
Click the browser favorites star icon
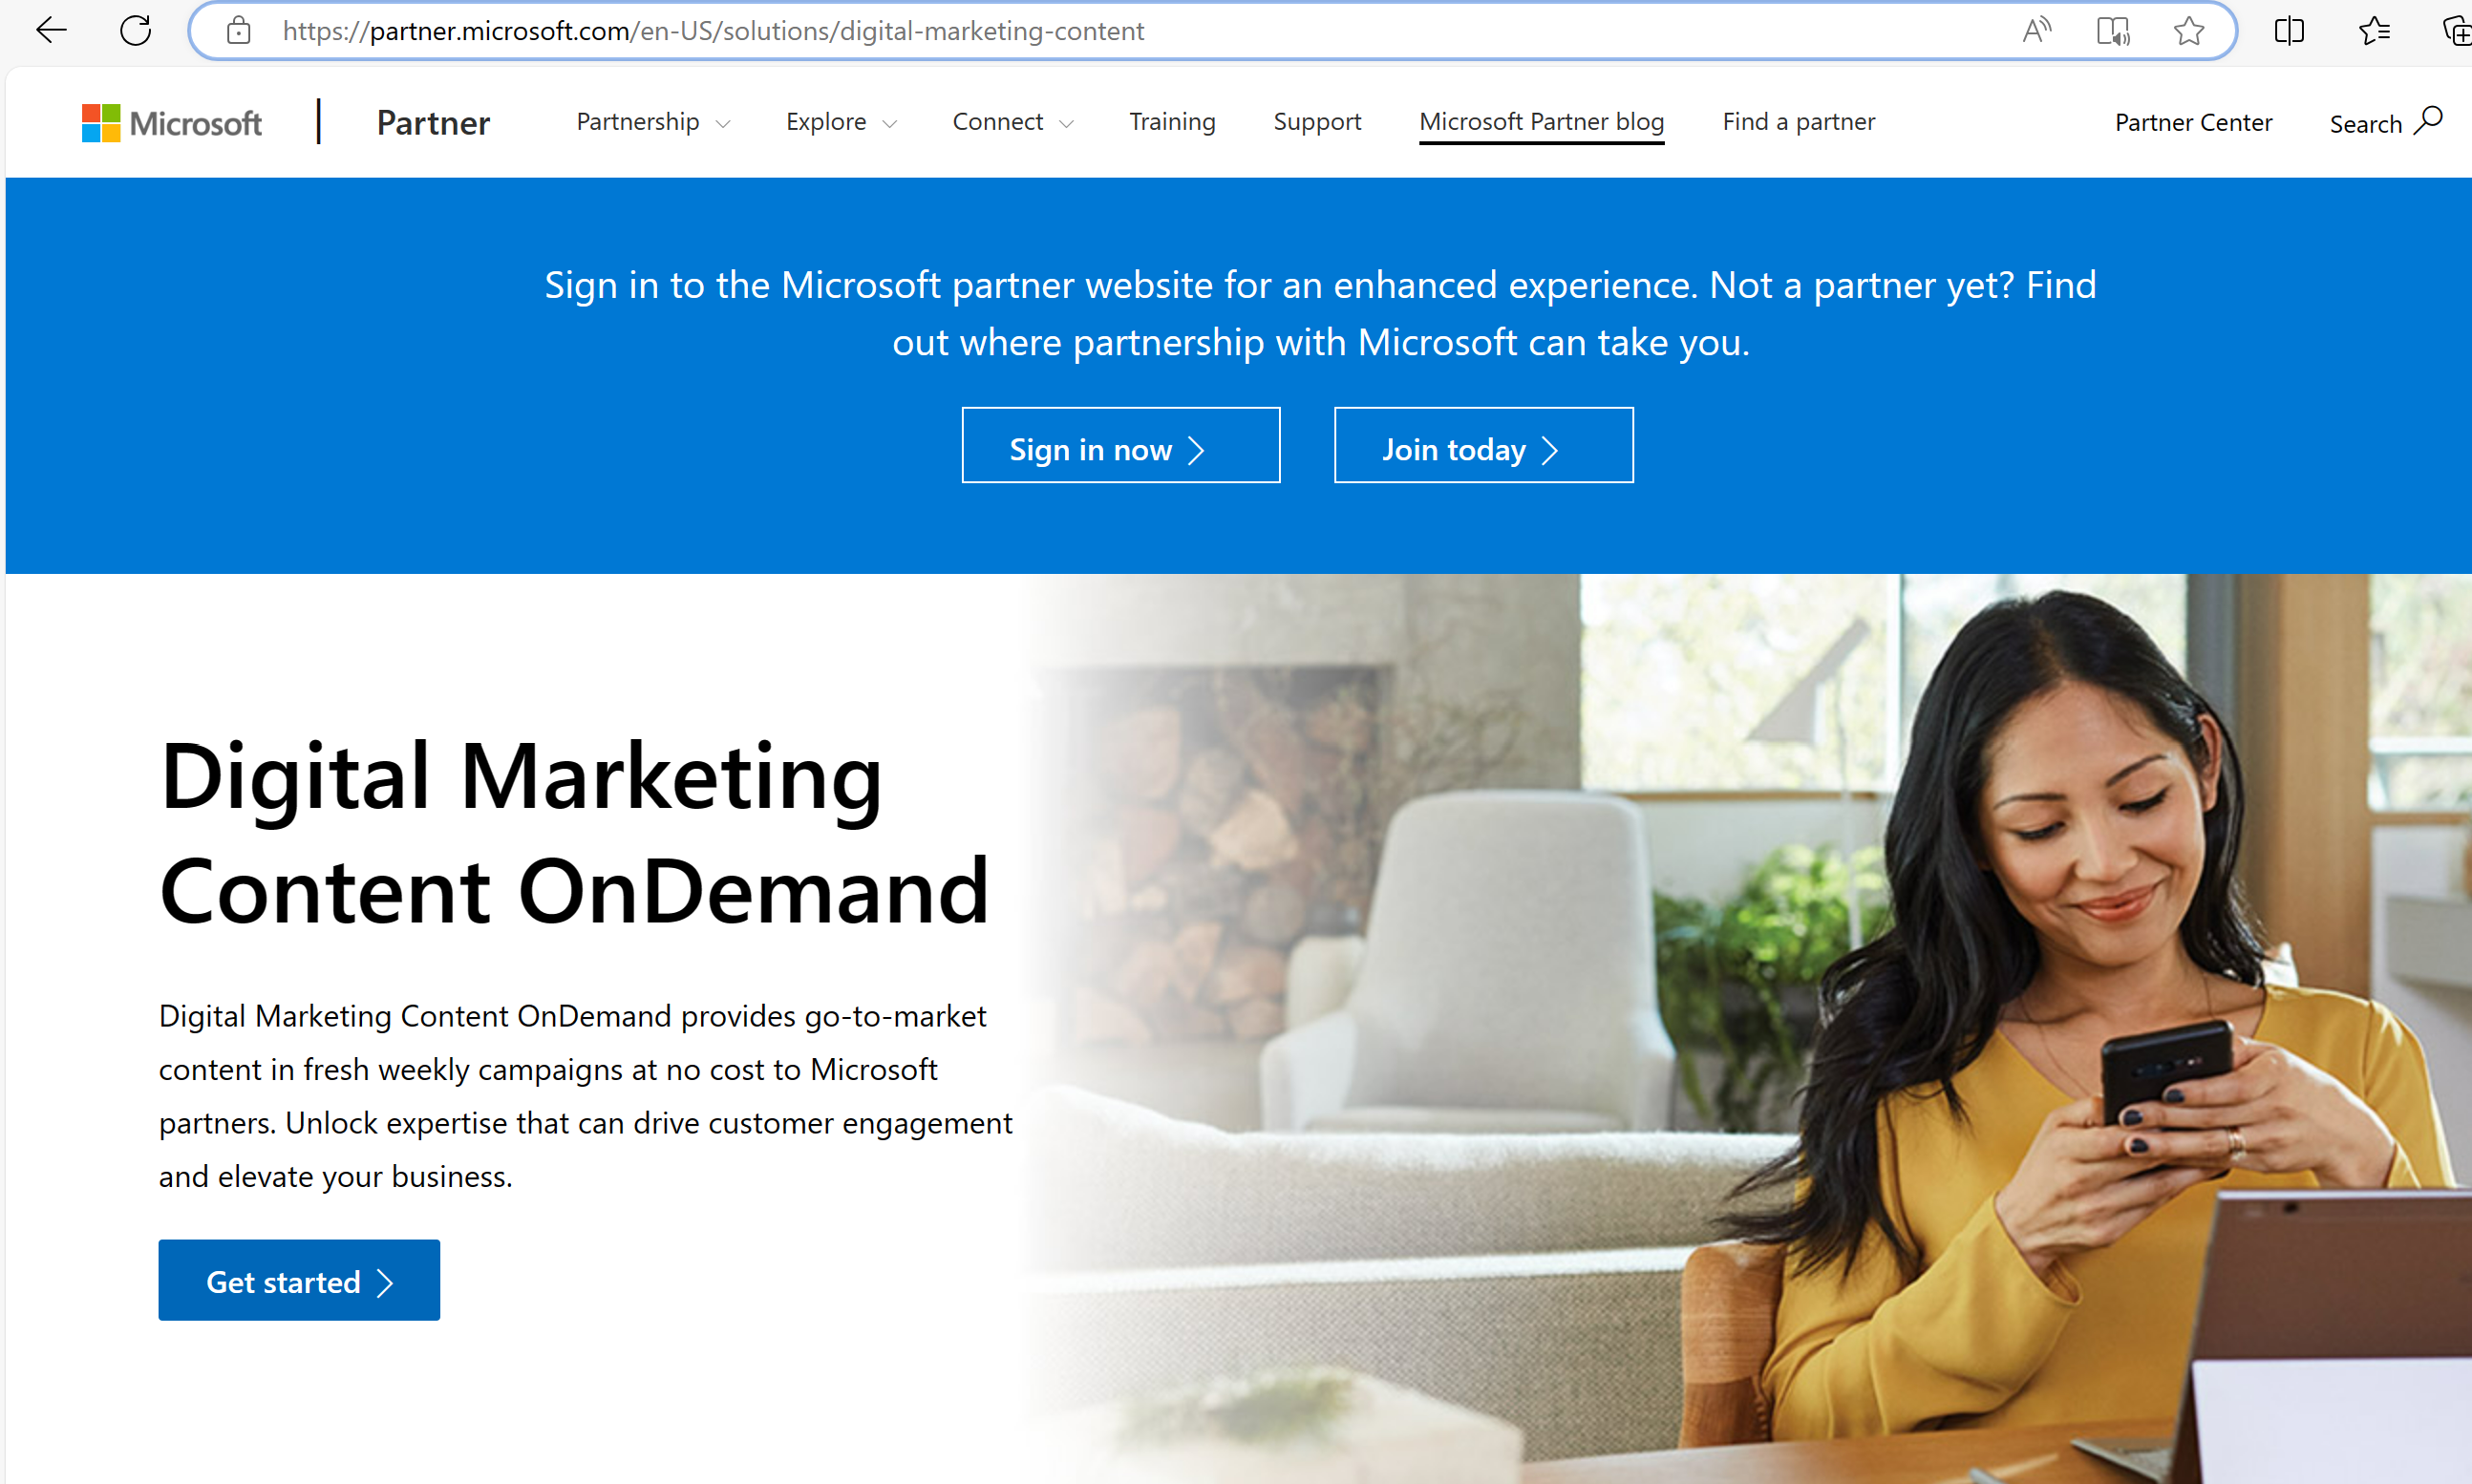2184,30
